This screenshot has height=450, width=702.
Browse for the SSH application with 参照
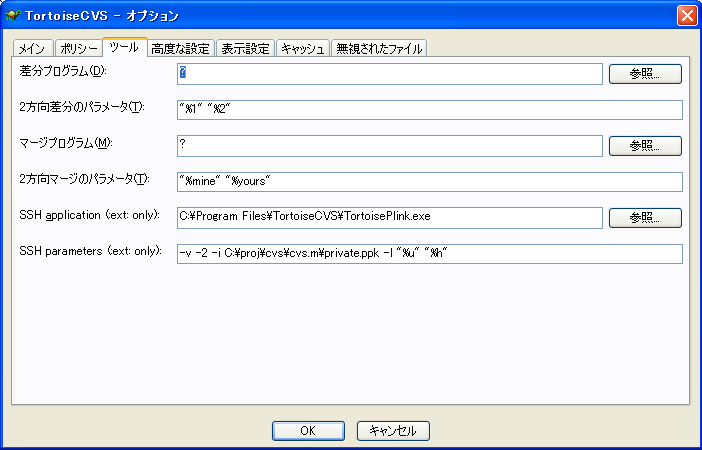click(645, 218)
